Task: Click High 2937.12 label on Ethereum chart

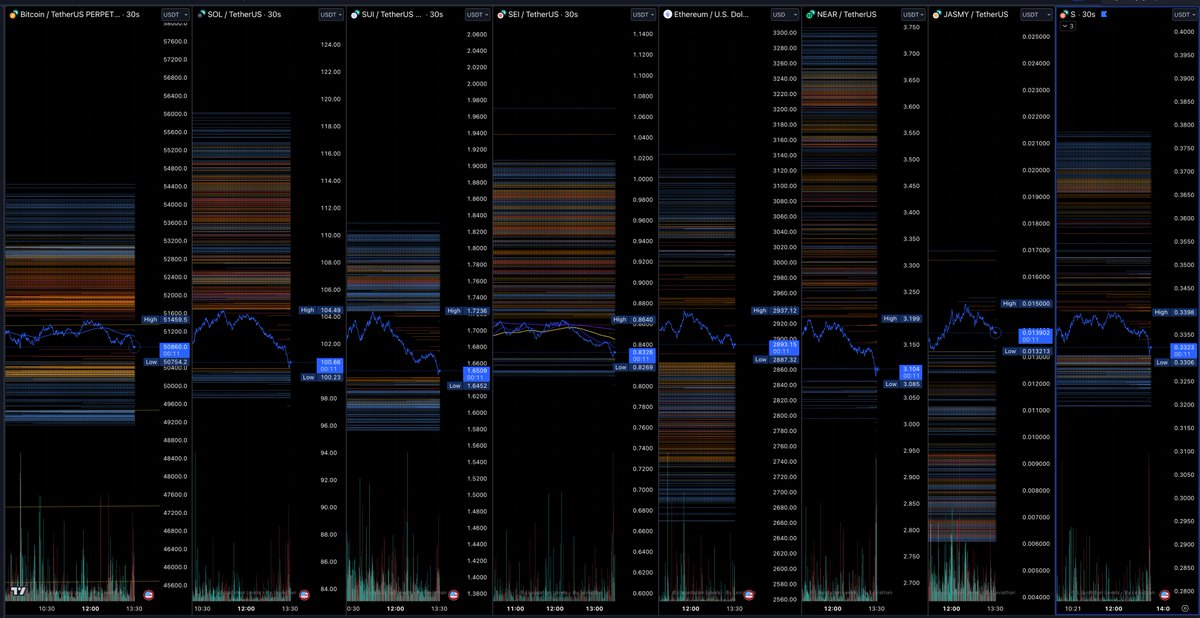Action: point(776,310)
